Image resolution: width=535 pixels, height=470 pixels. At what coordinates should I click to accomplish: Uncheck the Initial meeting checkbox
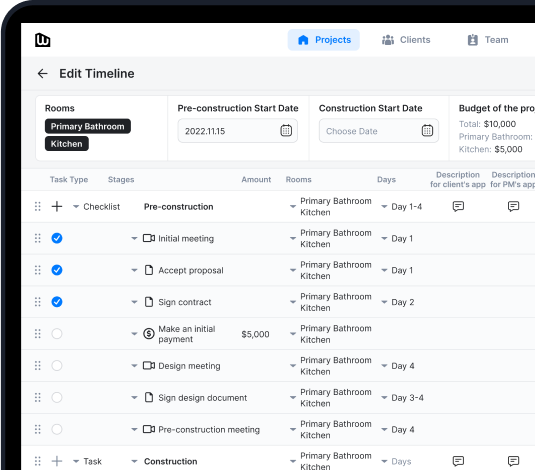pos(57,238)
